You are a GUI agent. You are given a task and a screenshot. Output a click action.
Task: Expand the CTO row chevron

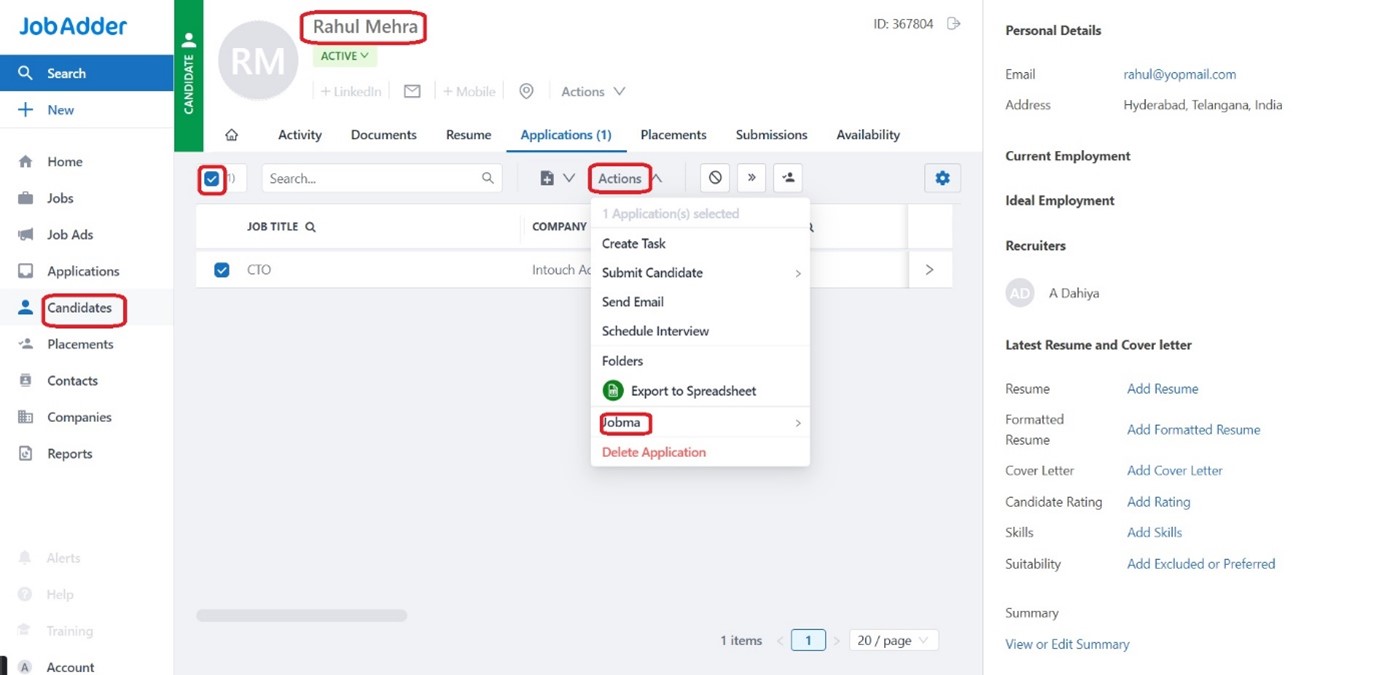pos(929,270)
